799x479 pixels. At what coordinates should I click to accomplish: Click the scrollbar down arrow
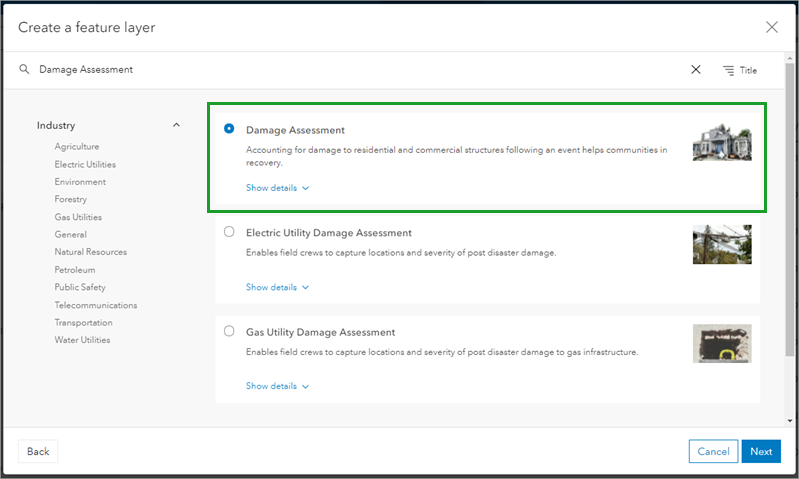click(789, 421)
